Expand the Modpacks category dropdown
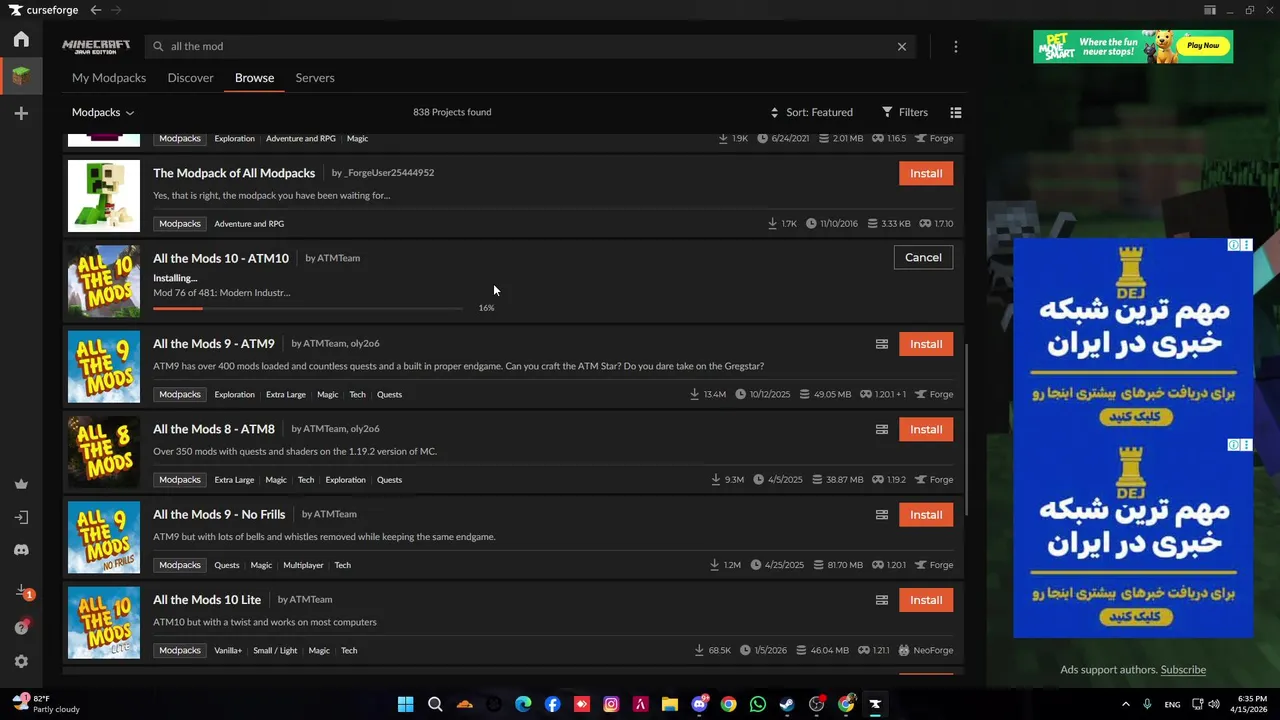 click(x=103, y=112)
